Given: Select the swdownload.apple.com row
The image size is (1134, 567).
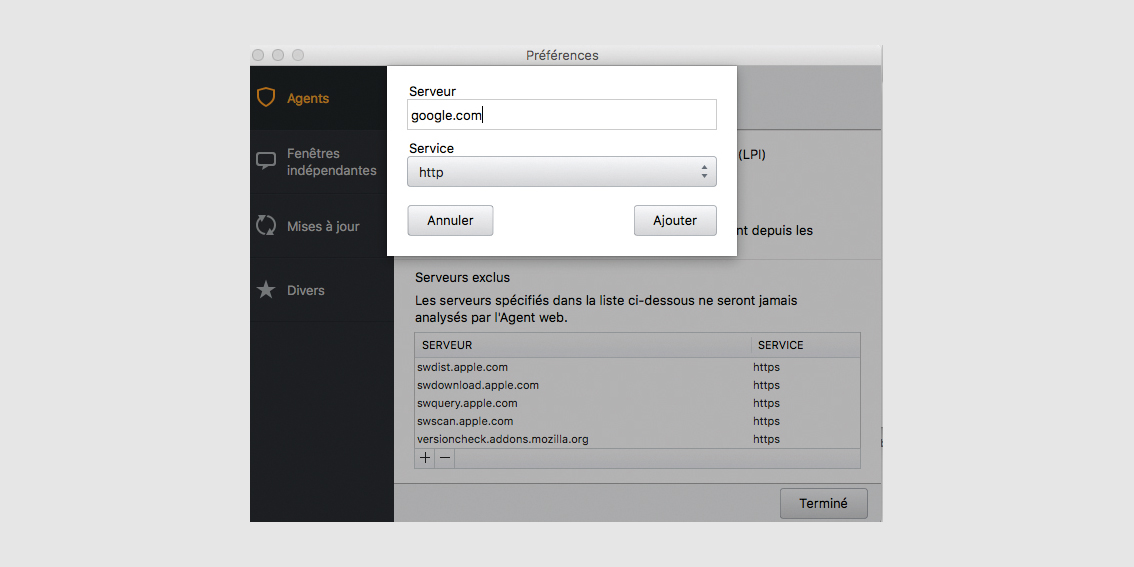Looking at the screenshot, I should (x=637, y=385).
